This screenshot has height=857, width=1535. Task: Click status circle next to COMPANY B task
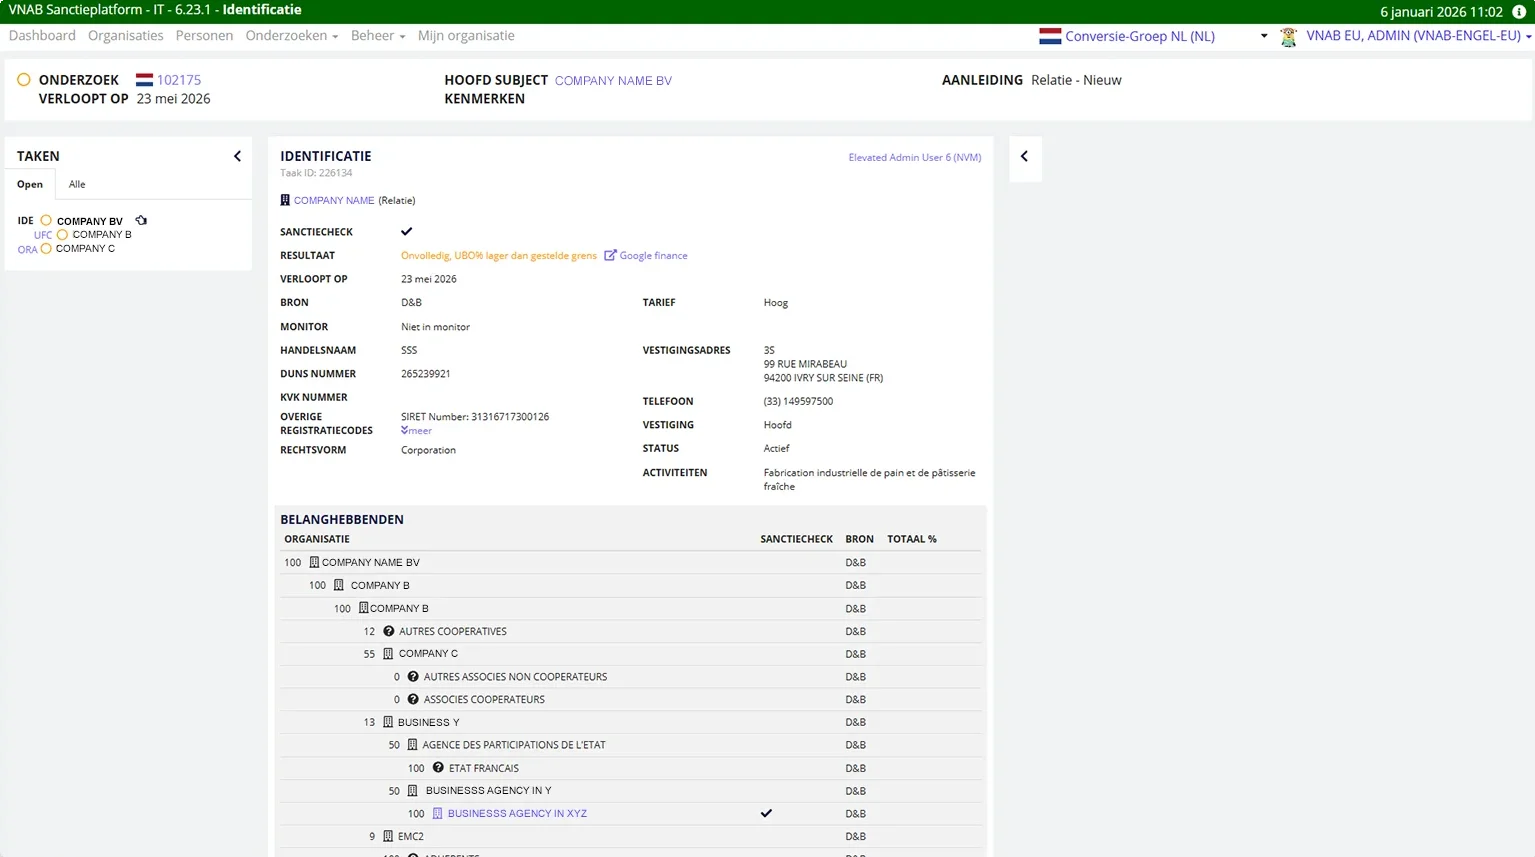62,235
